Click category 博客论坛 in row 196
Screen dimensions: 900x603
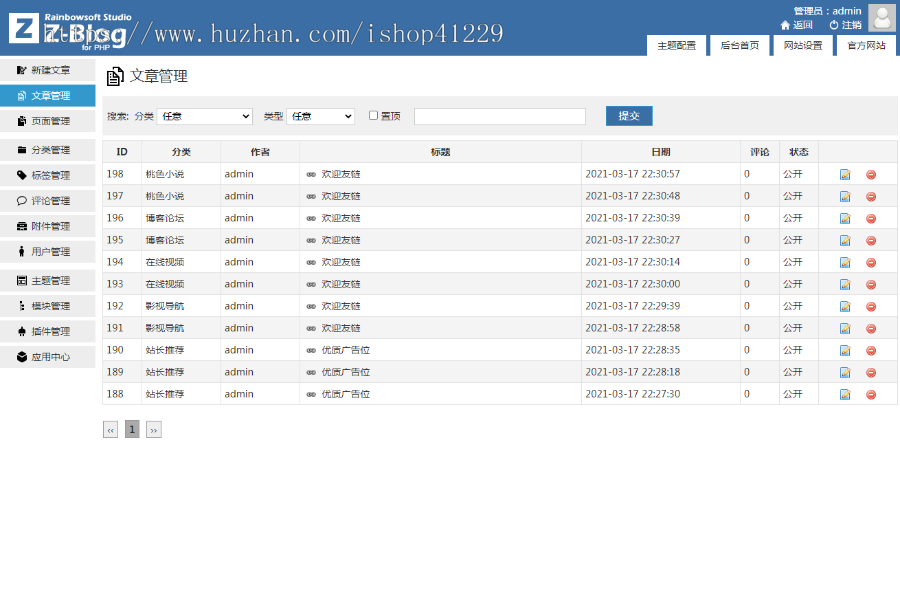click(x=165, y=218)
